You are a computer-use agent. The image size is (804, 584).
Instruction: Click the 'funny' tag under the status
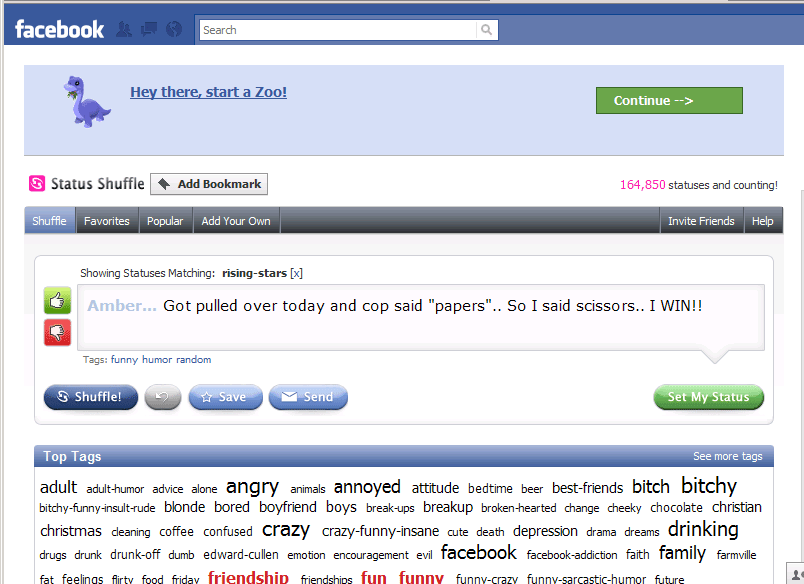124,359
